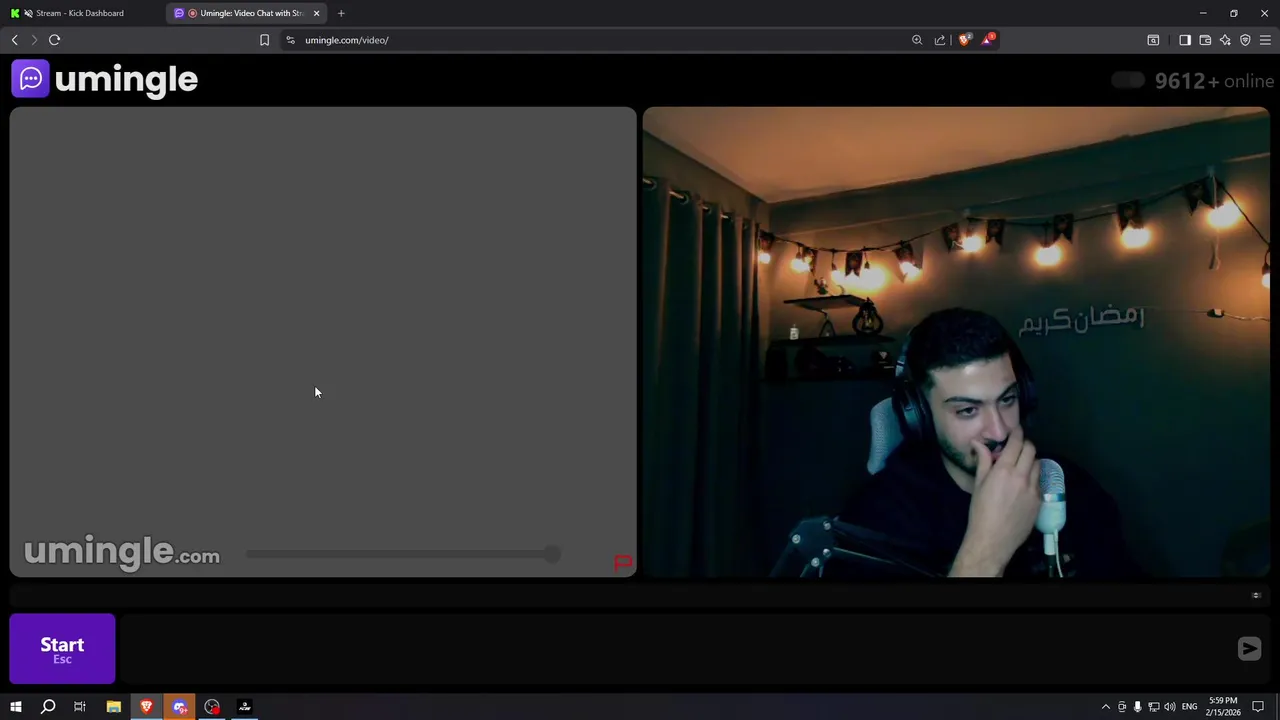Open clock showing 5:59 PM
This screenshot has height=720, width=1280.
1223,707
